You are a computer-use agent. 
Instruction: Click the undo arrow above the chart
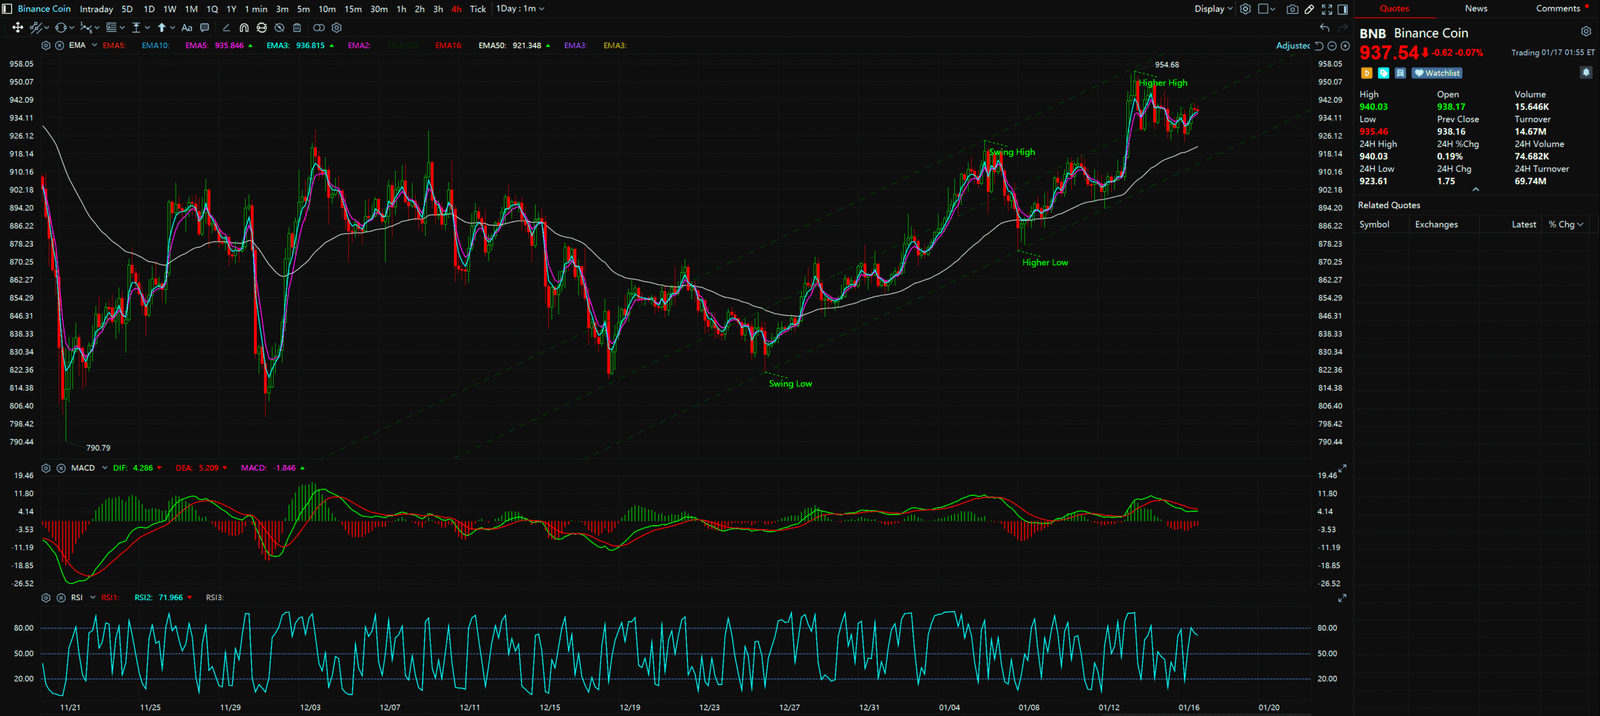coord(1325,28)
